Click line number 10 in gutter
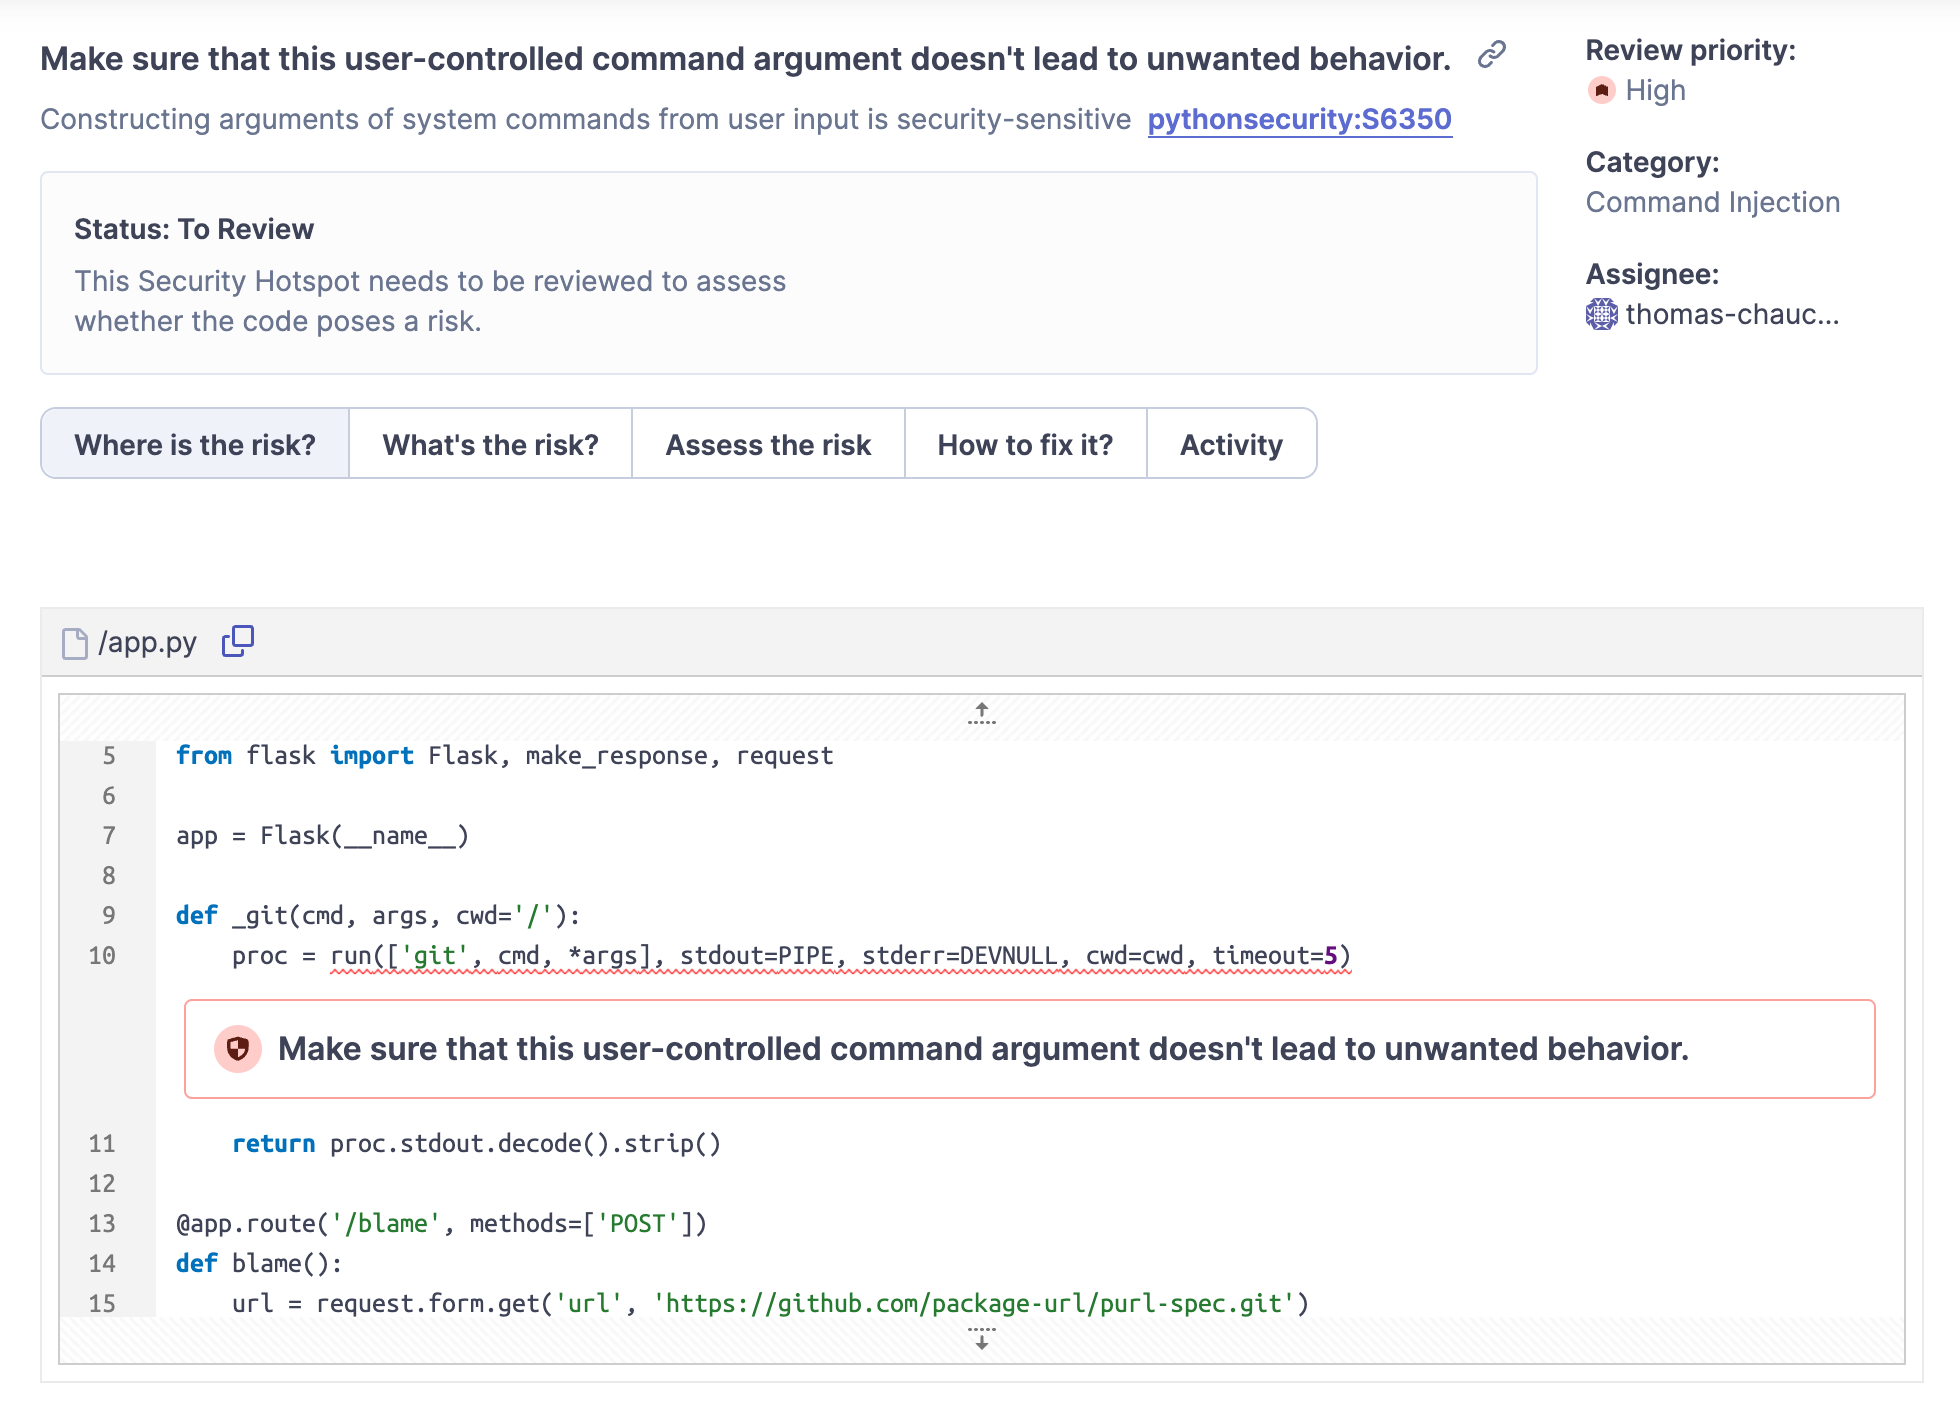Viewport: 1960px width, 1418px height. (102, 956)
